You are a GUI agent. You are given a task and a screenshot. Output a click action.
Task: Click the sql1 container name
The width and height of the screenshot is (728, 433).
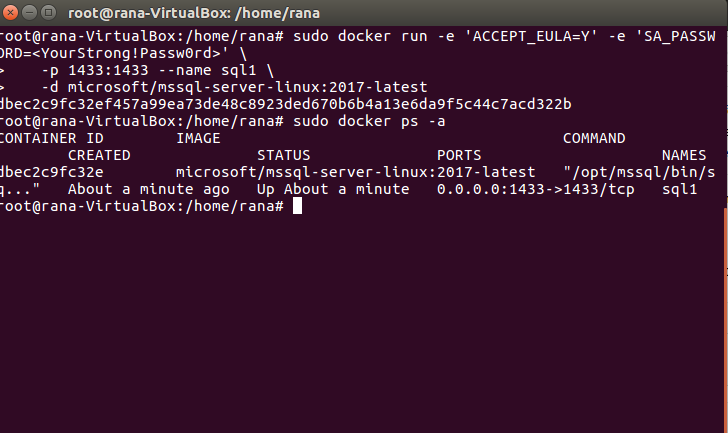679,189
